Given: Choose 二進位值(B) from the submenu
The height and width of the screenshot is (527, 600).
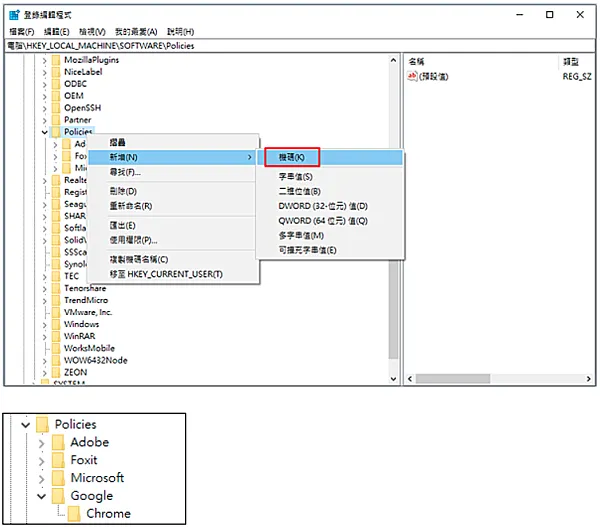Looking at the screenshot, I should pyautogui.click(x=299, y=191).
